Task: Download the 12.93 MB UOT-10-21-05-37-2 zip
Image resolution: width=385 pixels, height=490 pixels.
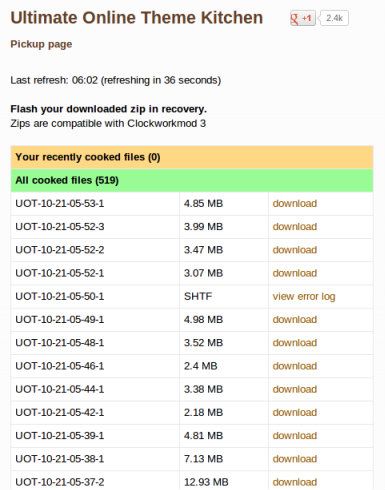Action: [295, 482]
